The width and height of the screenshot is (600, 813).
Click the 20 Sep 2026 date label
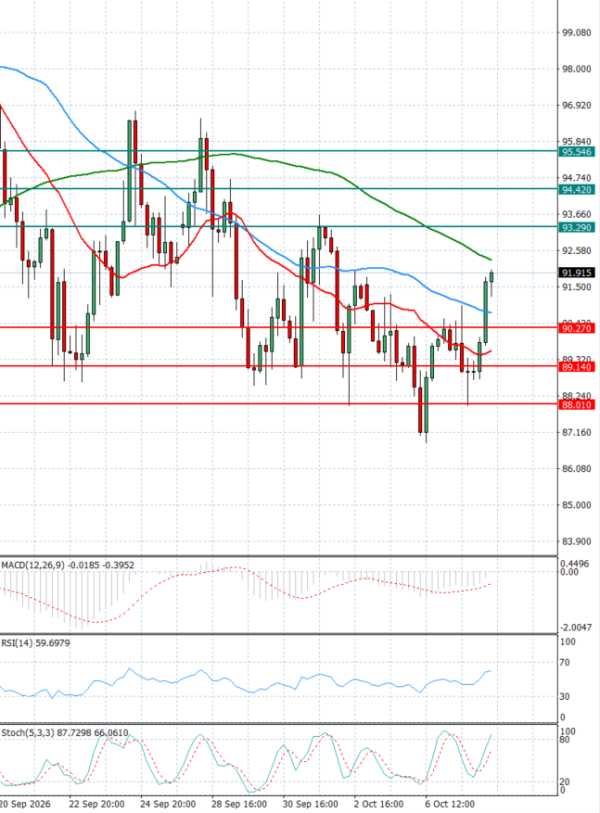point(26,804)
